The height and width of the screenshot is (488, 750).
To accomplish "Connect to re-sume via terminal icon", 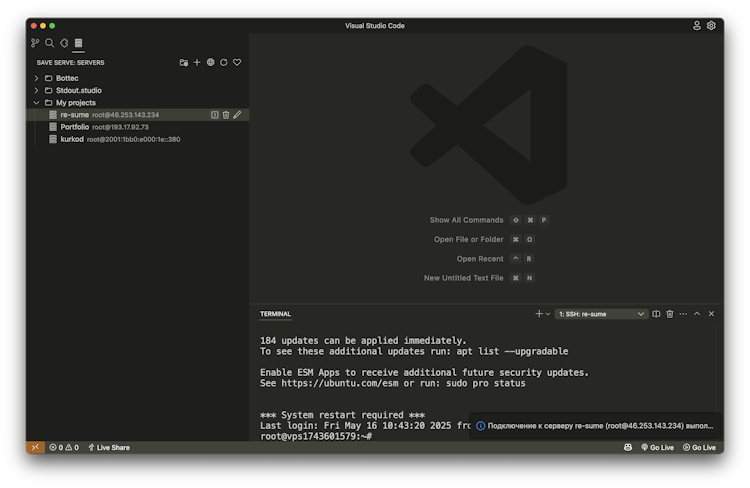I will click(x=215, y=115).
